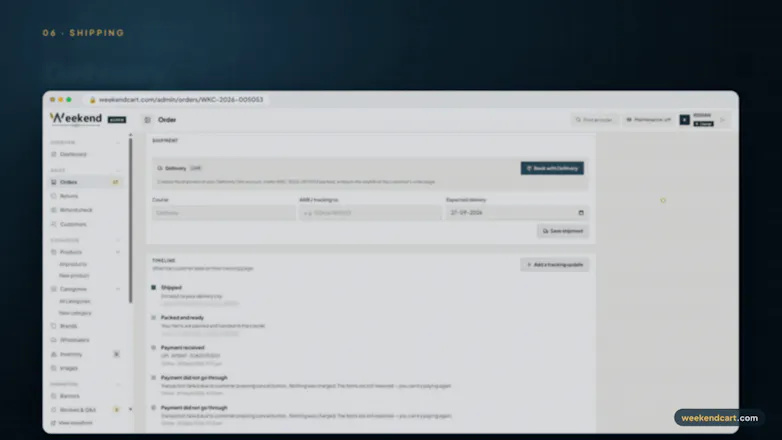This screenshot has width=782, height=440.
Task: Click the Customers icon in sidebar
Action: click(54, 224)
